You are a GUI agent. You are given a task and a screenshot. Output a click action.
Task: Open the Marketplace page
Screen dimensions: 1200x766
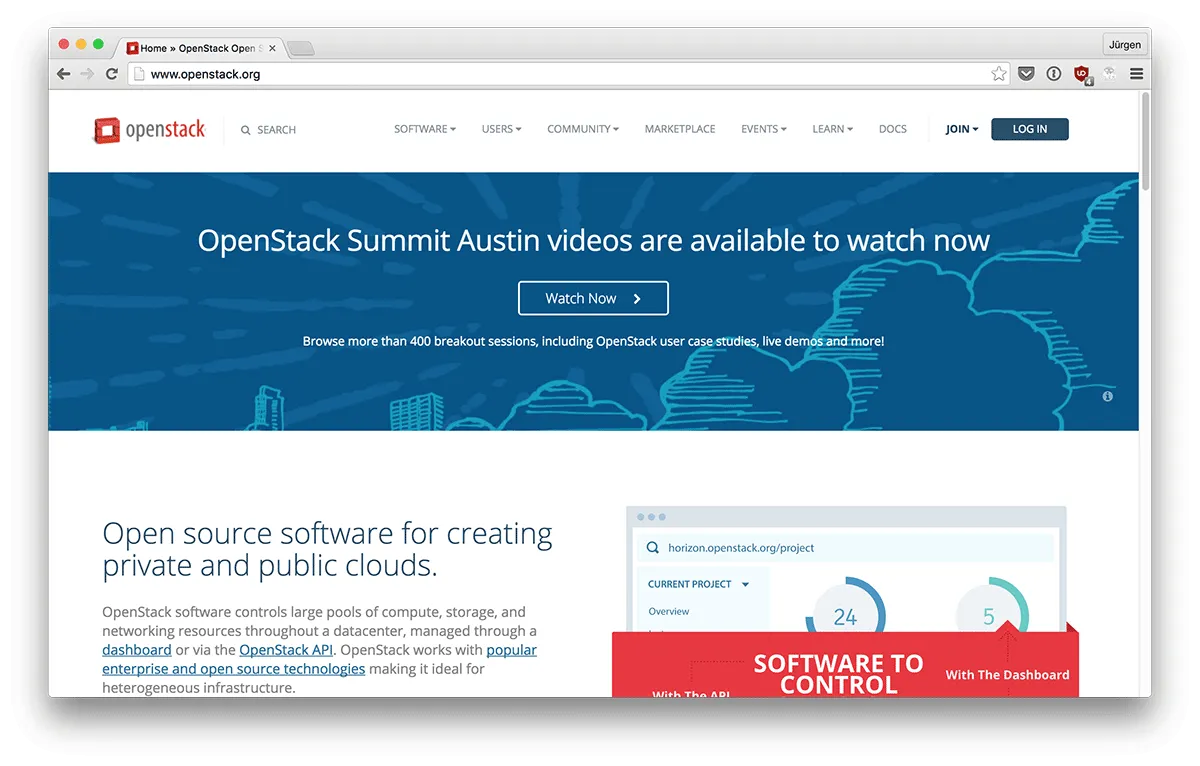pyautogui.click(x=680, y=129)
